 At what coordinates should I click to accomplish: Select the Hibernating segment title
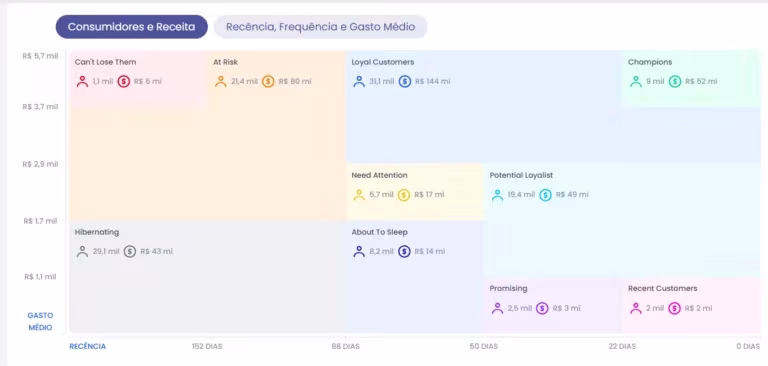tap(97, 232)
